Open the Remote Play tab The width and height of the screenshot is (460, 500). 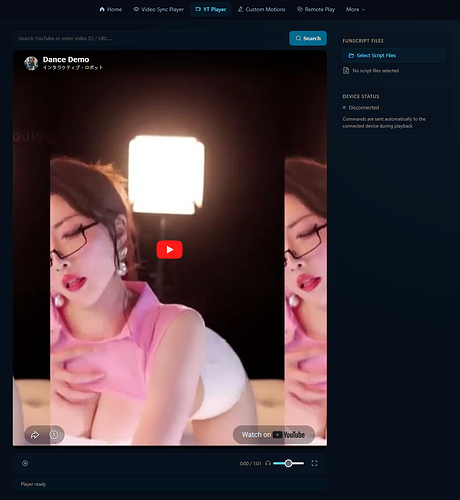coord(316,9)
